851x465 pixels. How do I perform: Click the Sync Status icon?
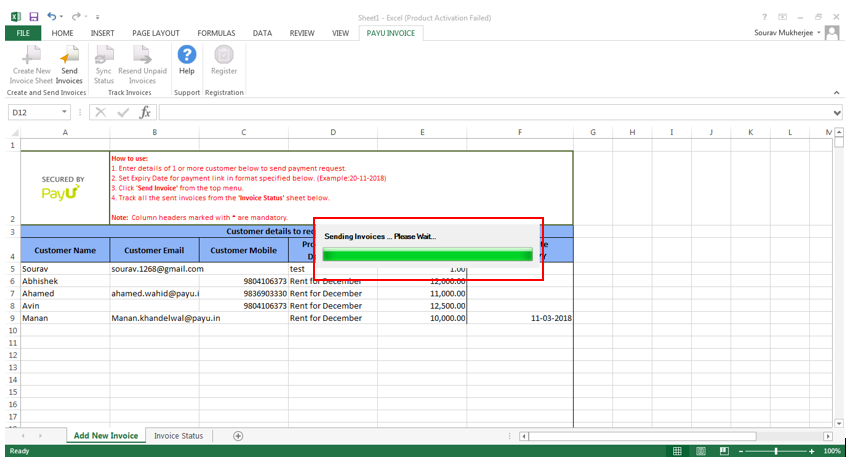[104, 55]
